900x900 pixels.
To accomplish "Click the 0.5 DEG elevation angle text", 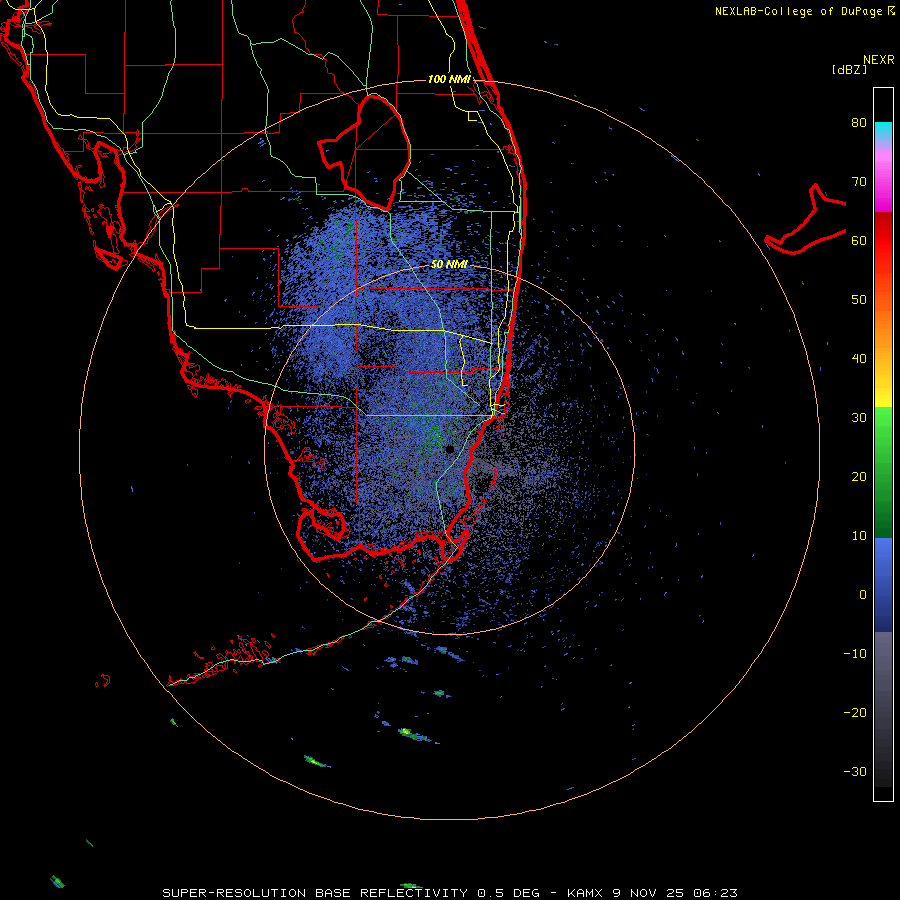I will click(508, 893).
